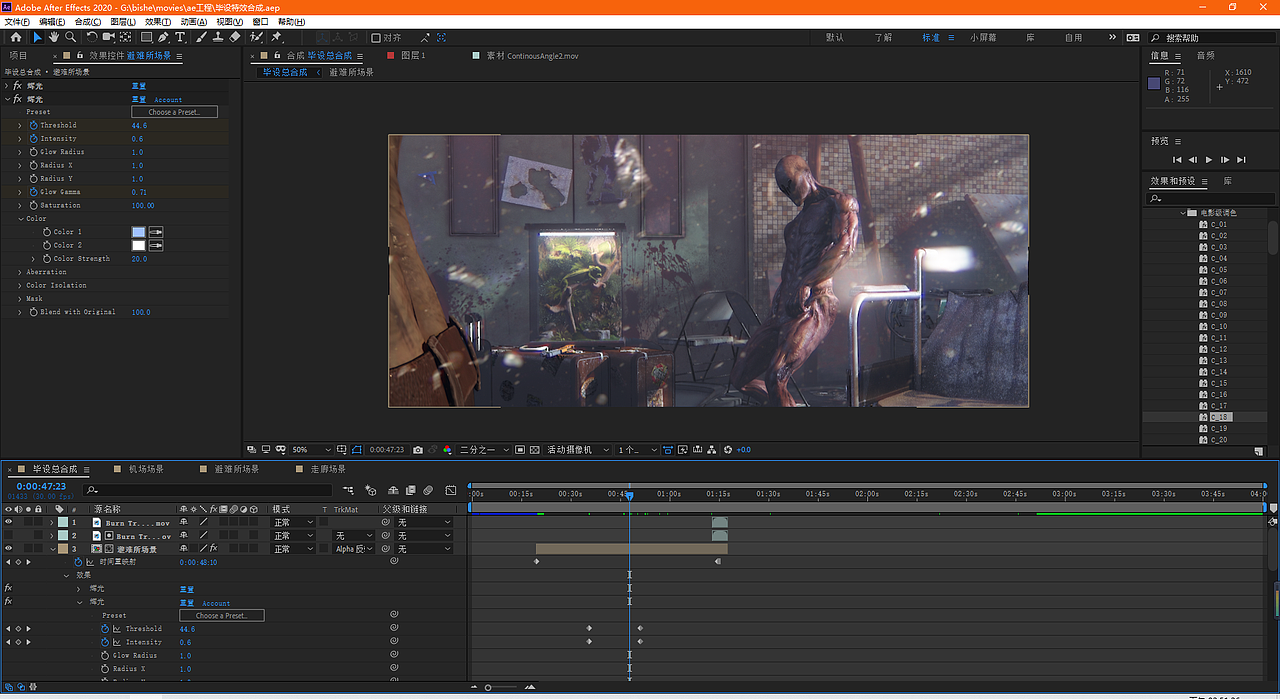Viewport: 1280px width, 699px height.
Task: Open the 50% magnification dropdown
Action: point(313,450)
